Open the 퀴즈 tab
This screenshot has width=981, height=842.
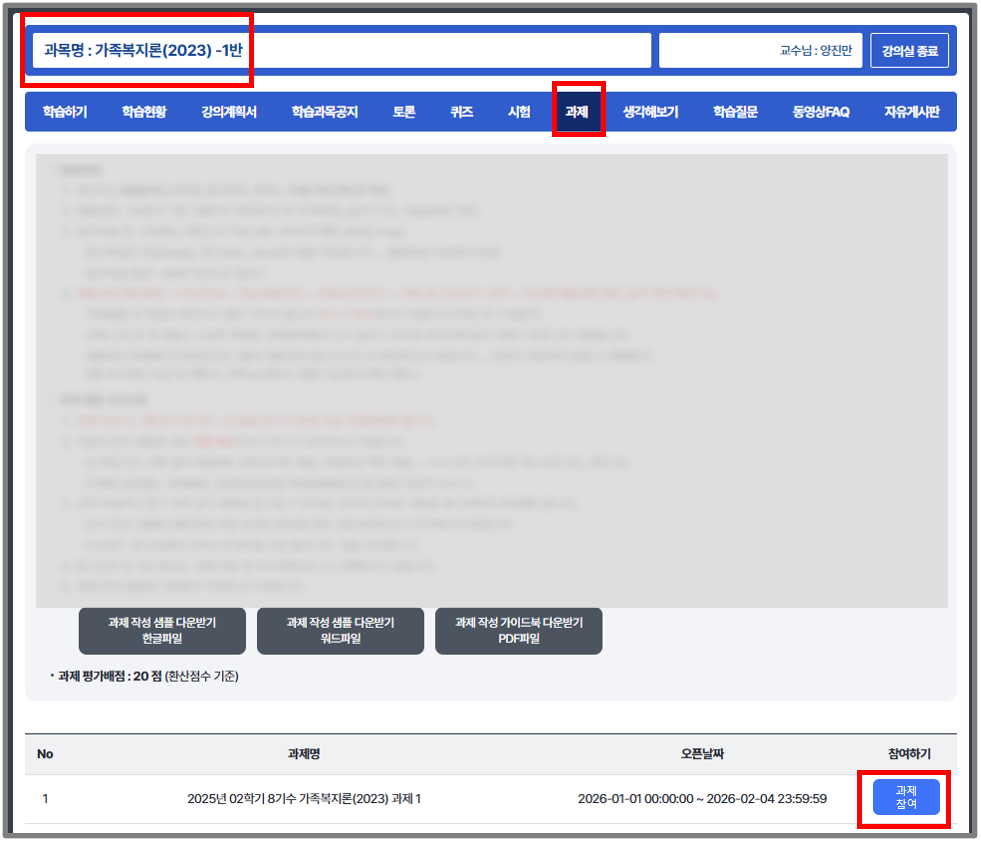tap(461, 112)
